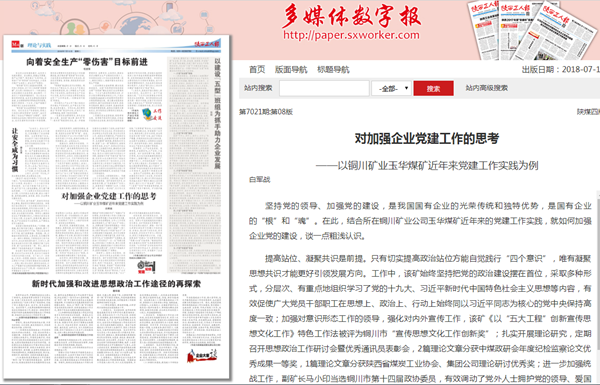The height and width of the screenshot is (385, 600).
Task: Expand the -全部- category dropdown
Action: point(391,88)
